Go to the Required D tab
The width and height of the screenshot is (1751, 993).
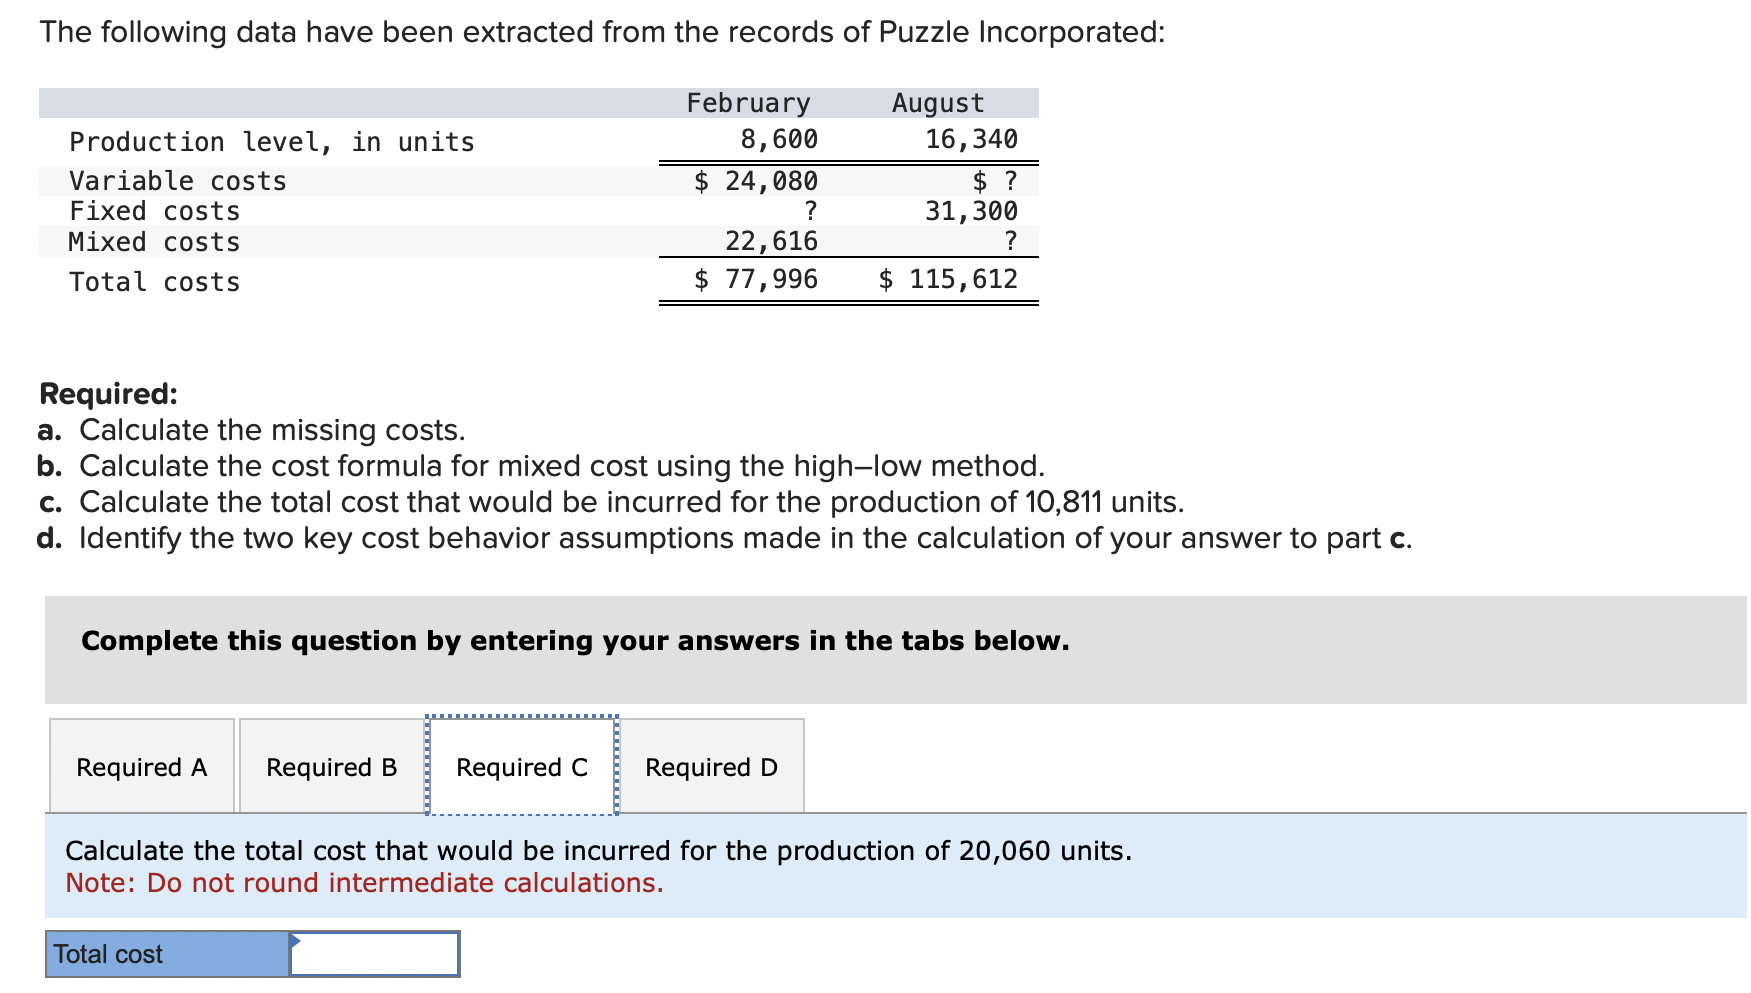tap(711, 766)
